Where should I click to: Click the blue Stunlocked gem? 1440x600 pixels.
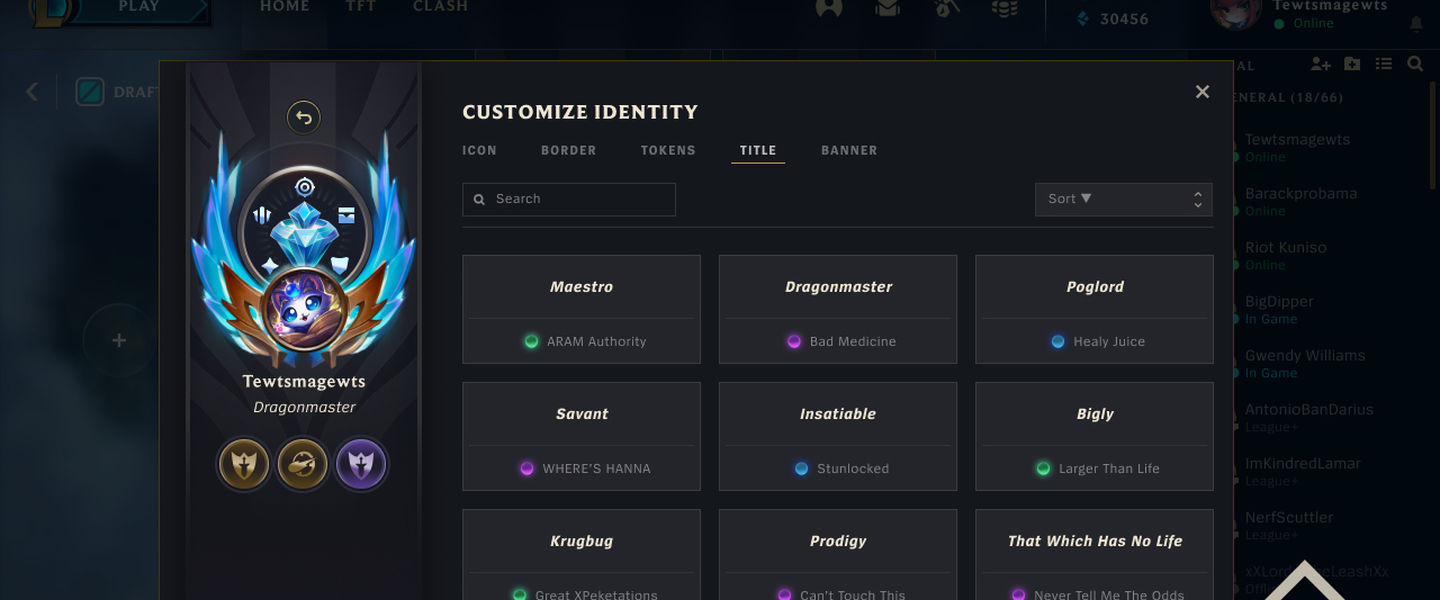click(x=801, y=468)
